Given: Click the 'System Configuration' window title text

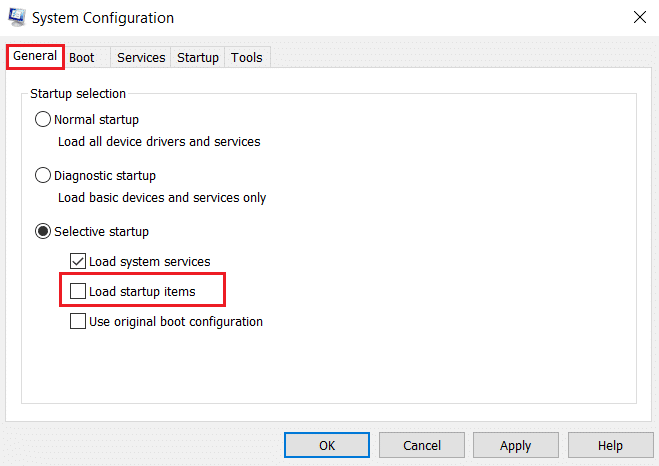Looking at the screenshot, I should pyautogui.click(x=103, y=18).
